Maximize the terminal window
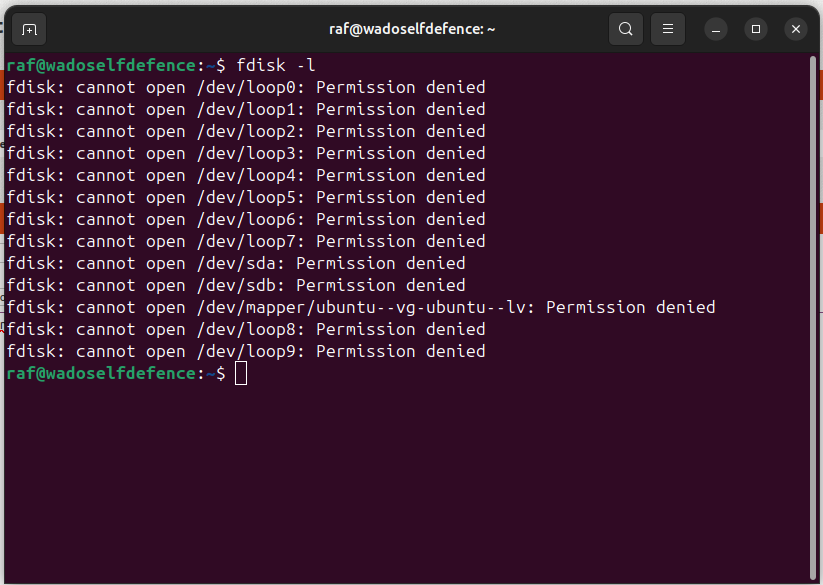 click(756, 29)
